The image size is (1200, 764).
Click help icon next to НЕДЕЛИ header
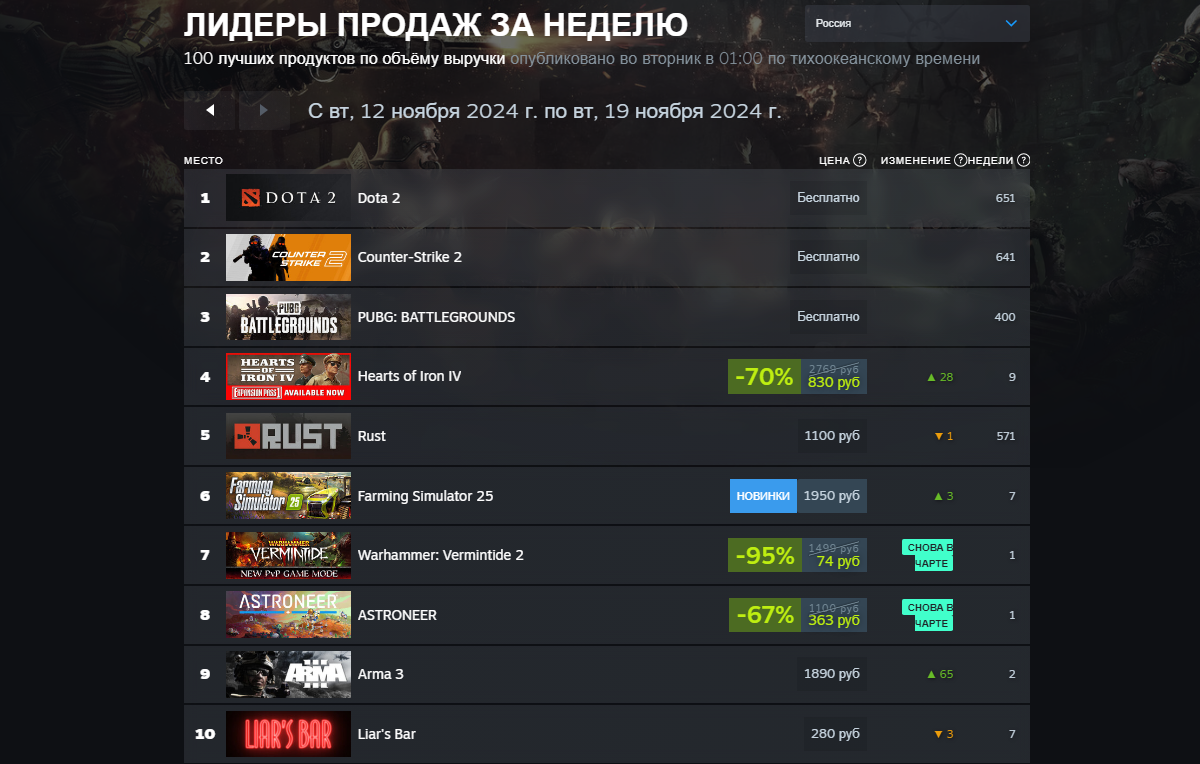1023,160
